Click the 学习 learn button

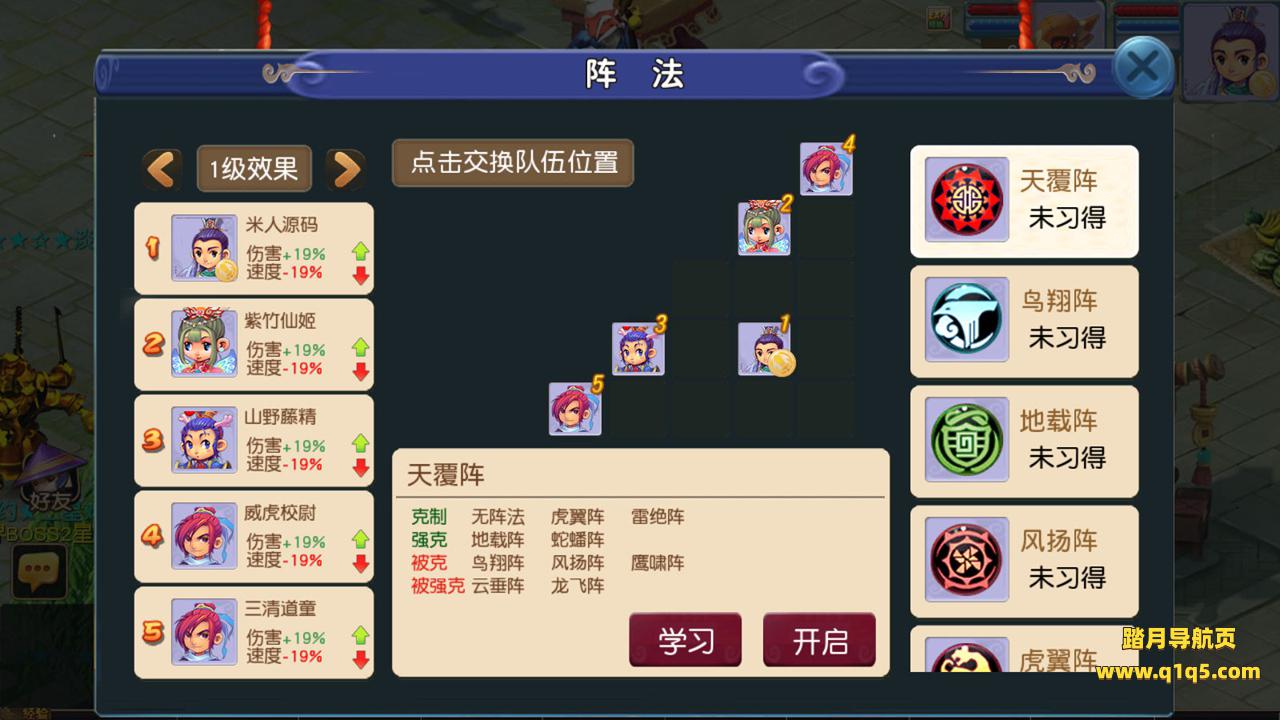tap(685, 640)
